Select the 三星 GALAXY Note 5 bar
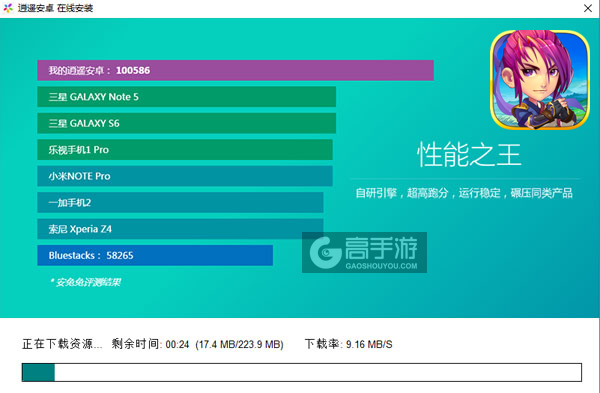Viewport: 600px width, 393px height. (186, 96)
